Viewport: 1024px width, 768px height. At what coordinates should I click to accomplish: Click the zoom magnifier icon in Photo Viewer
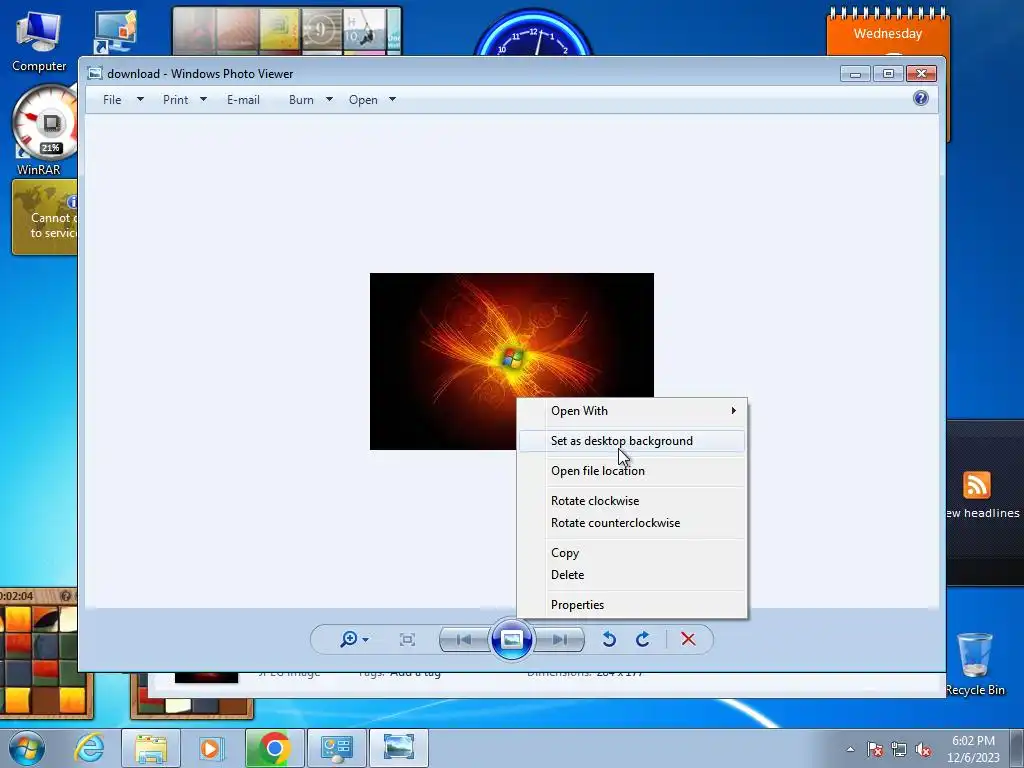point(349,639)
